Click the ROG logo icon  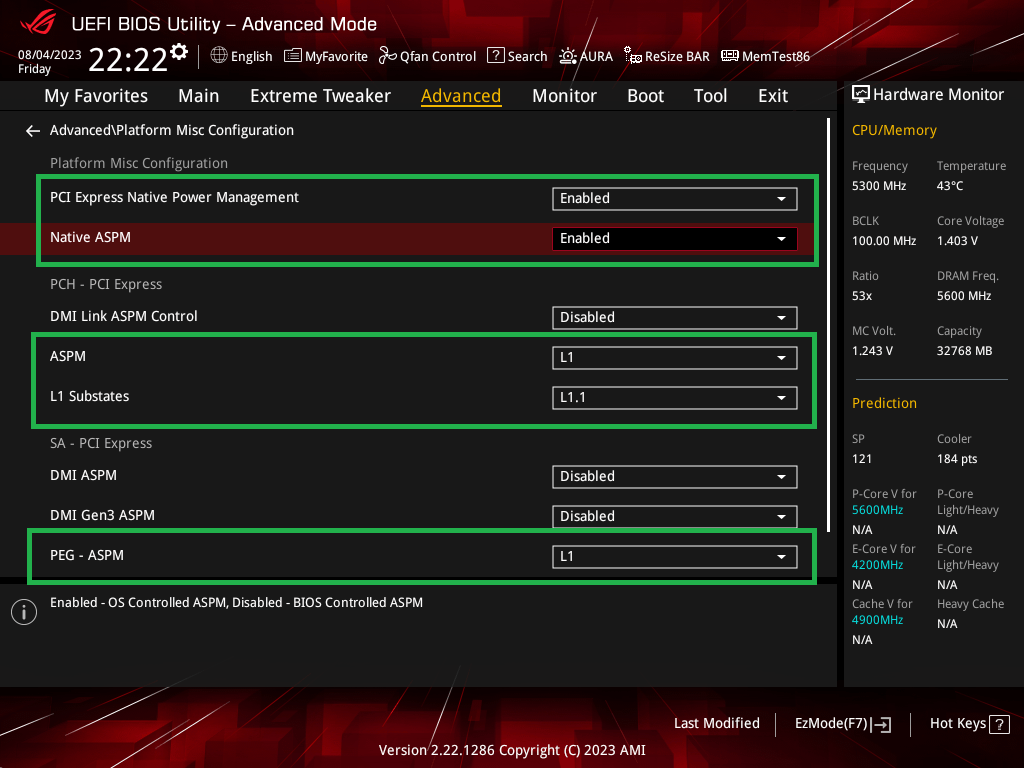(38, 23)
